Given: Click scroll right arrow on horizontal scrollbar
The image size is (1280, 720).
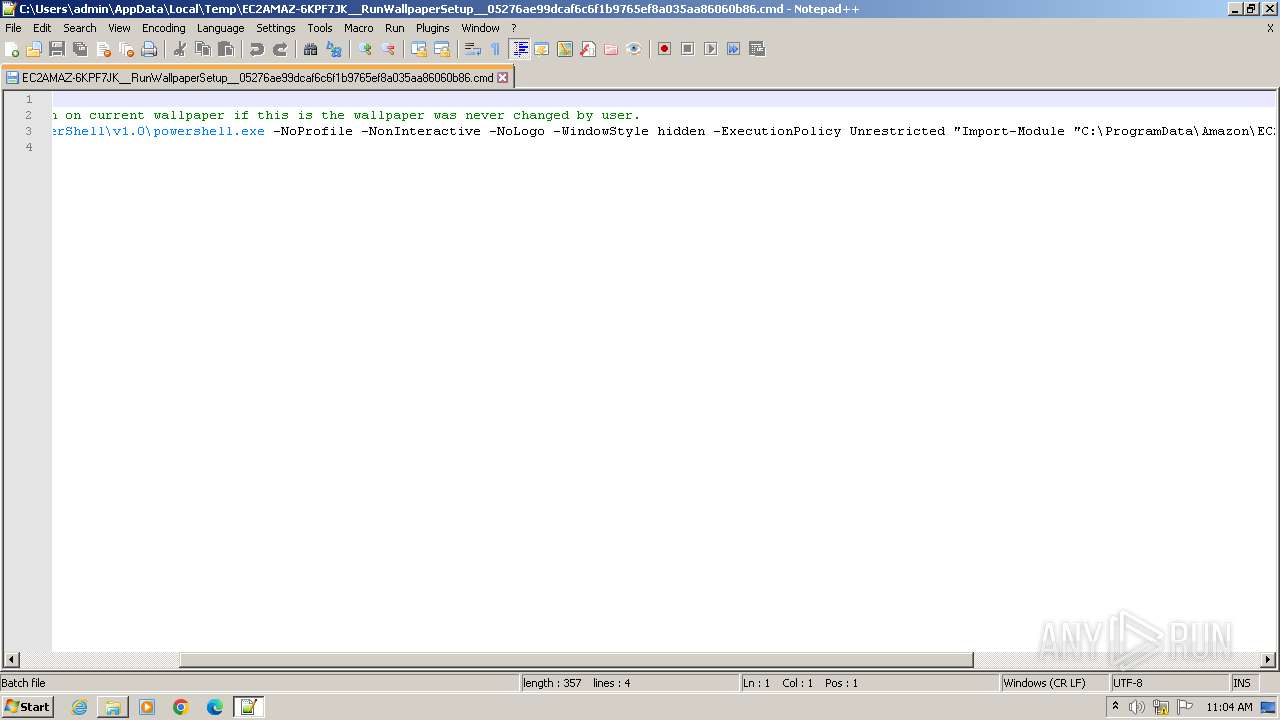Looking at the screenshot, I should 1268,660.
